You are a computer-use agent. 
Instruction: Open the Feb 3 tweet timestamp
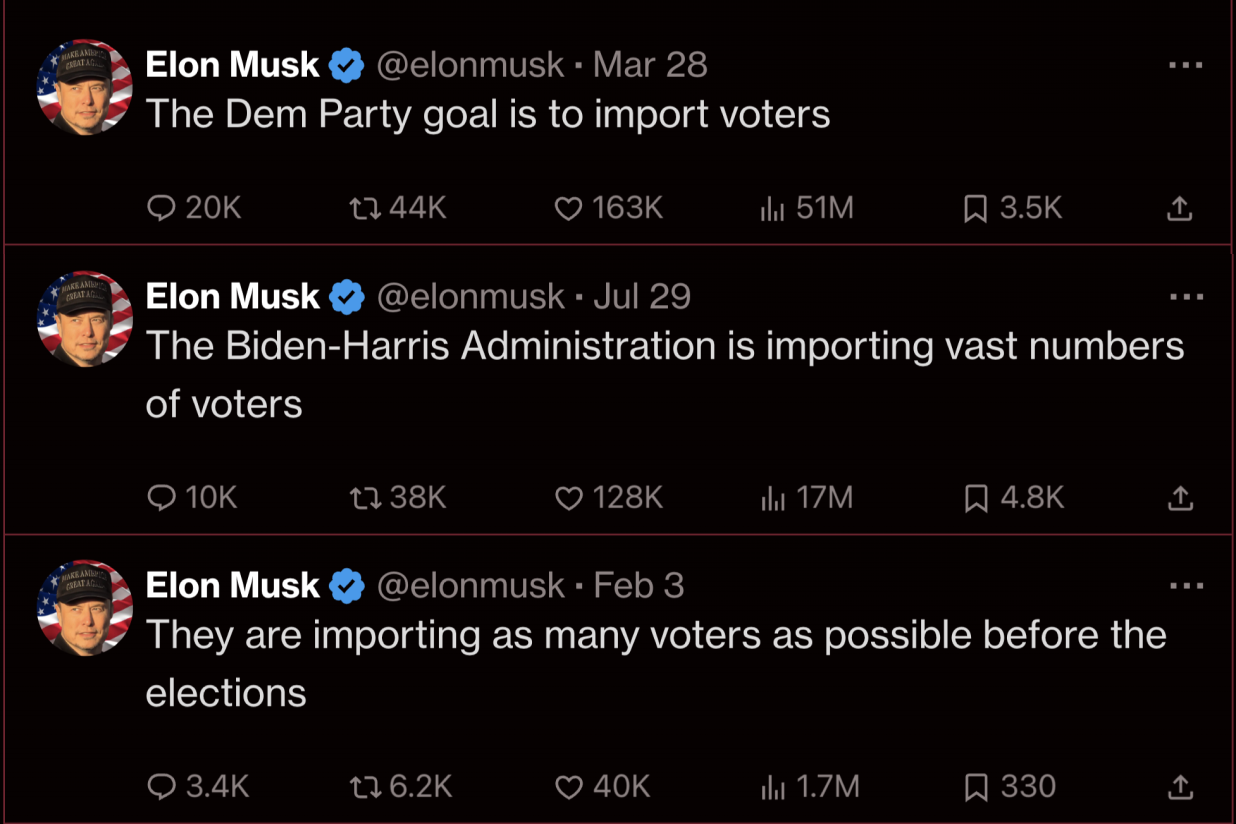click(639, 585)
